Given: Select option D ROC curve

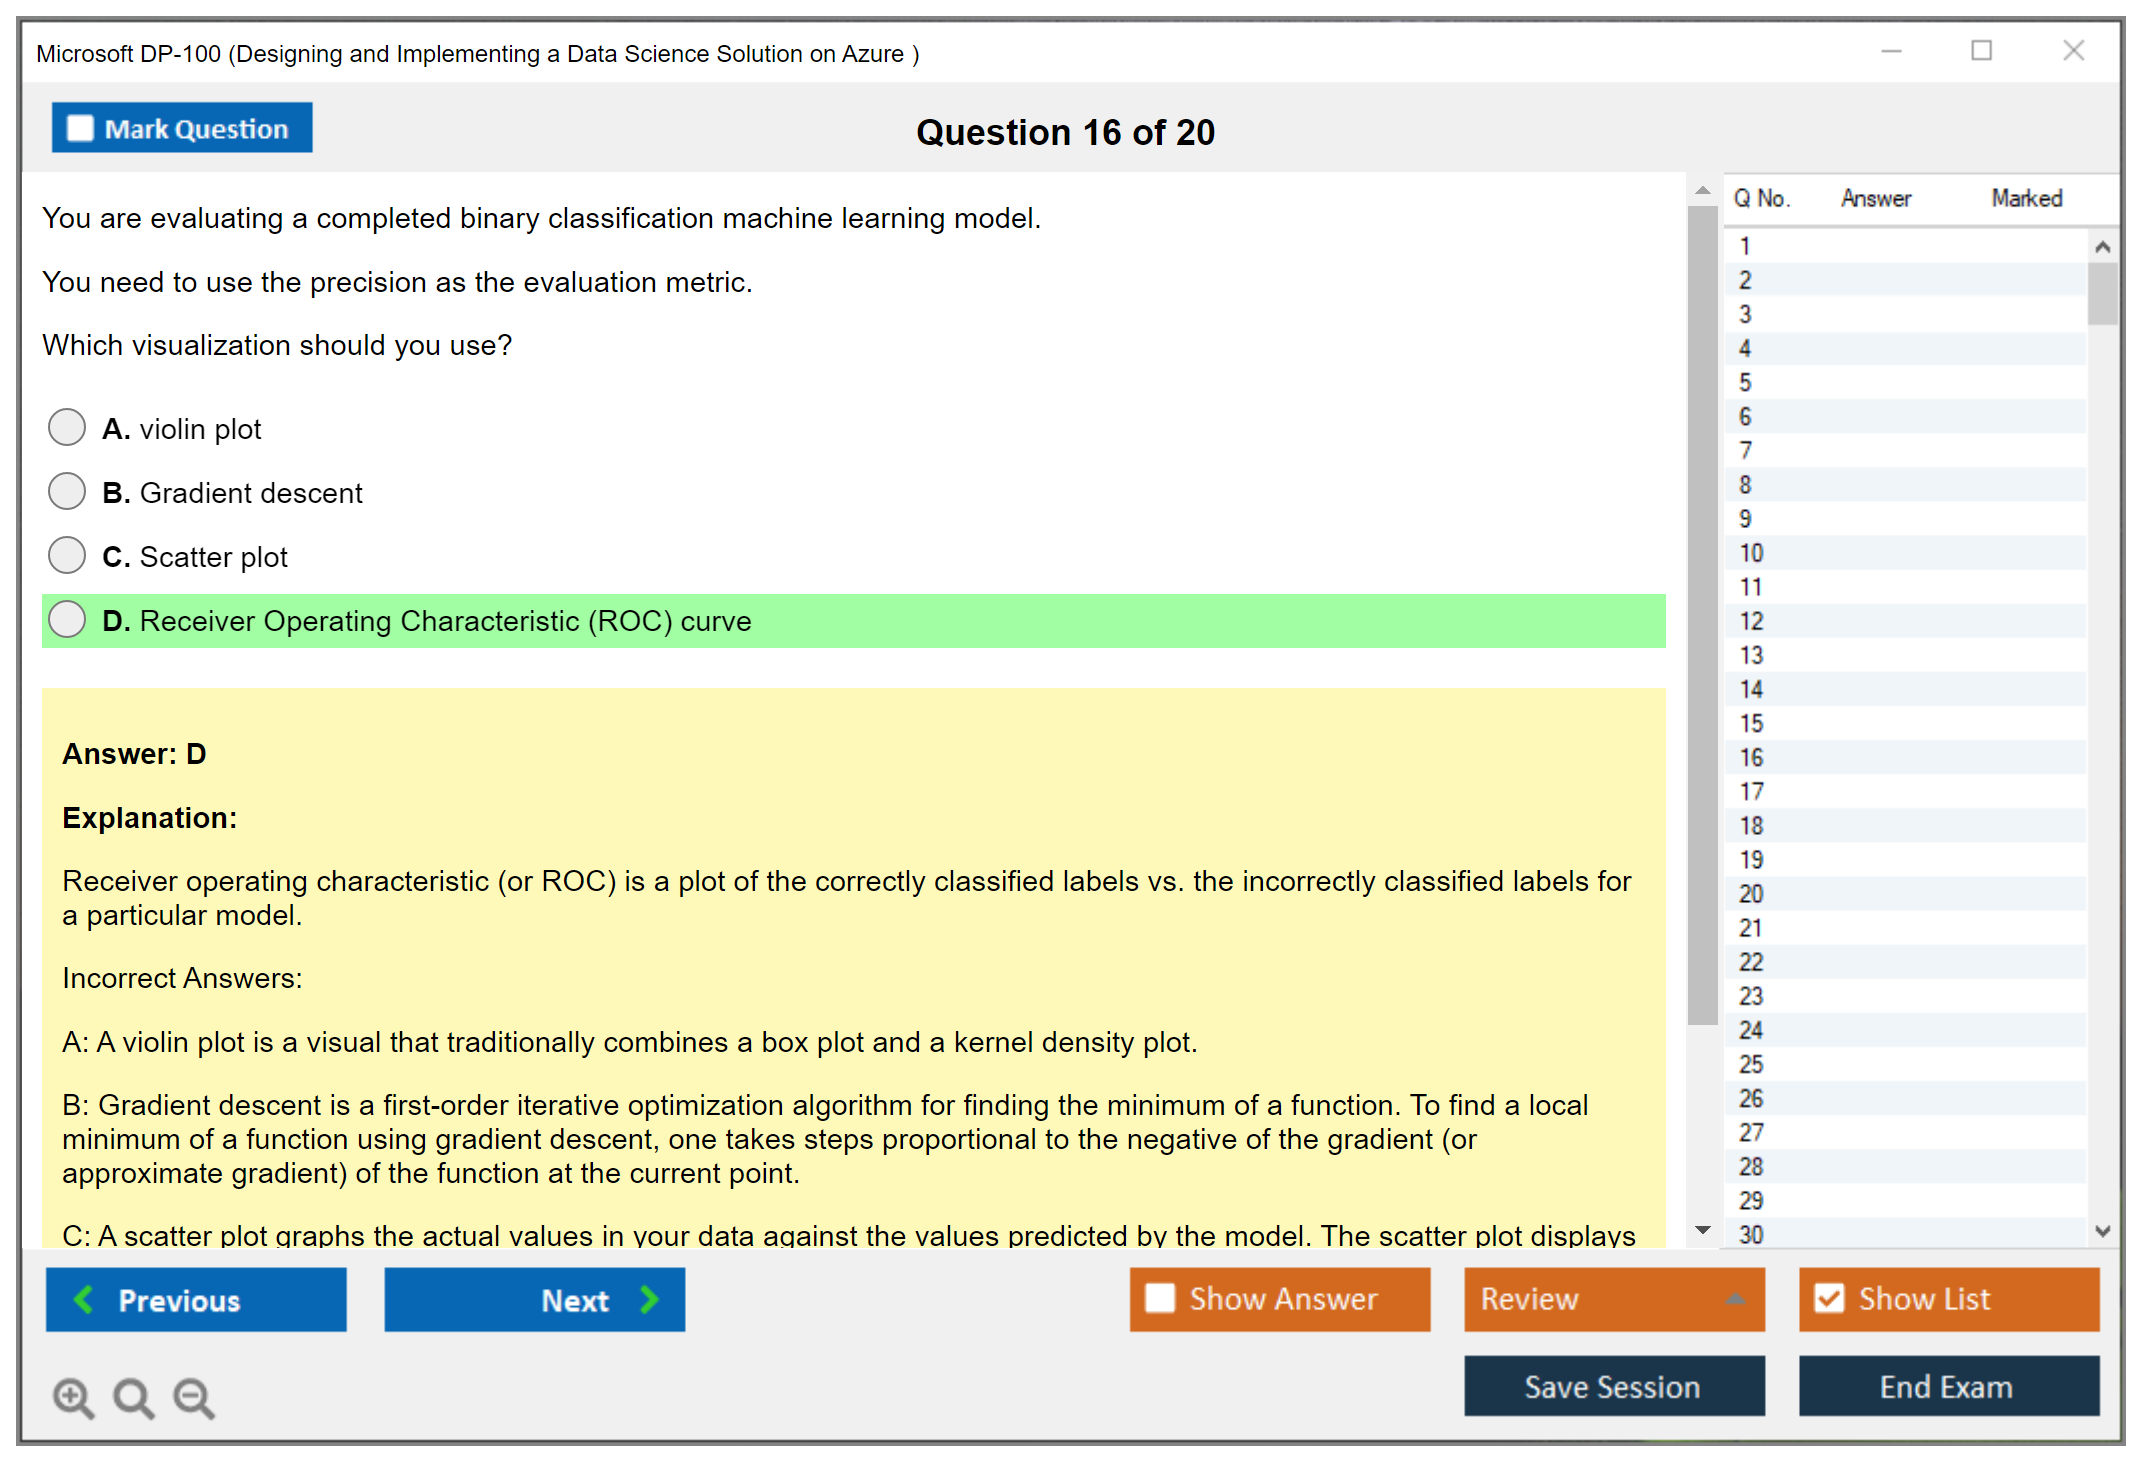Looking at the screenshot, I should tap(67, 619).
